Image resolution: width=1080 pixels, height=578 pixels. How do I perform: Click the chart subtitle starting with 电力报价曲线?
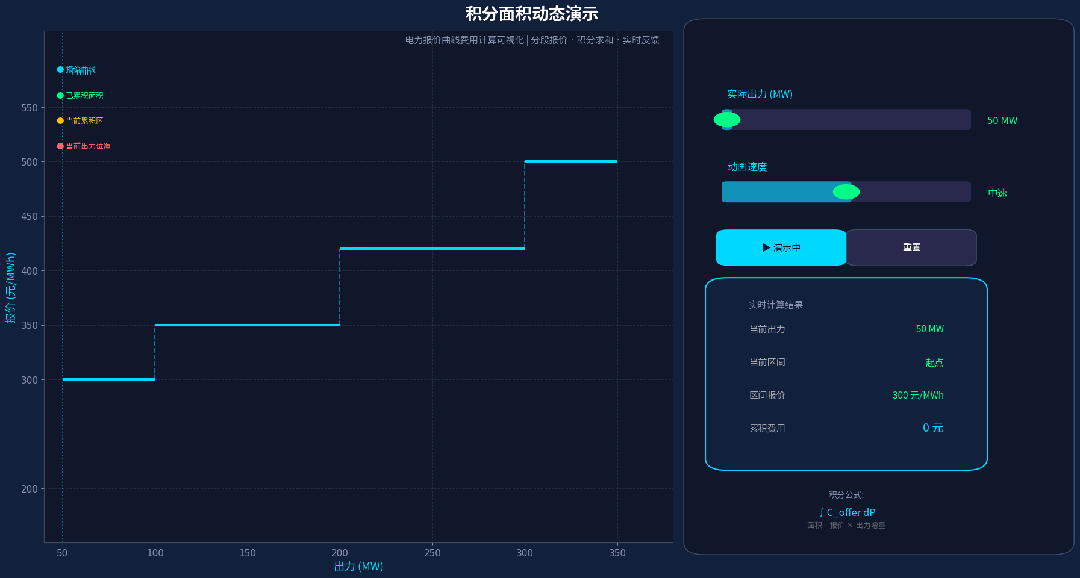532,40
